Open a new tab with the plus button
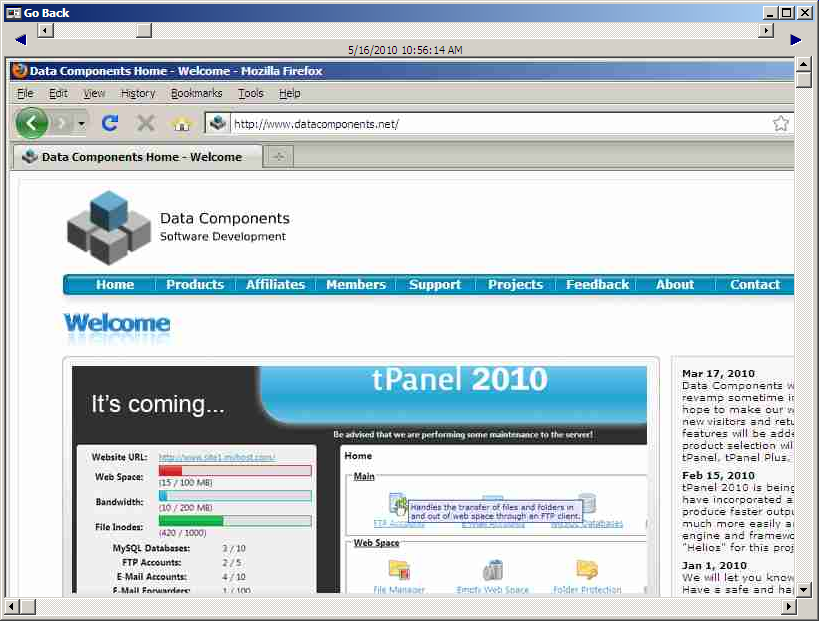The width and height of the screenshot is (819, 621). (278, 157)
